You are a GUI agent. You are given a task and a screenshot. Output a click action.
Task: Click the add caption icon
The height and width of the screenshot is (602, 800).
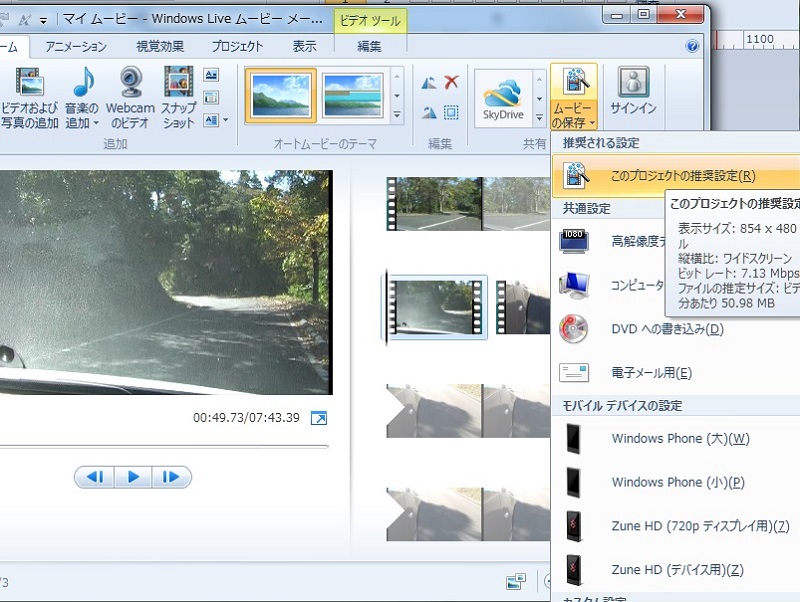tap(211, 97)
